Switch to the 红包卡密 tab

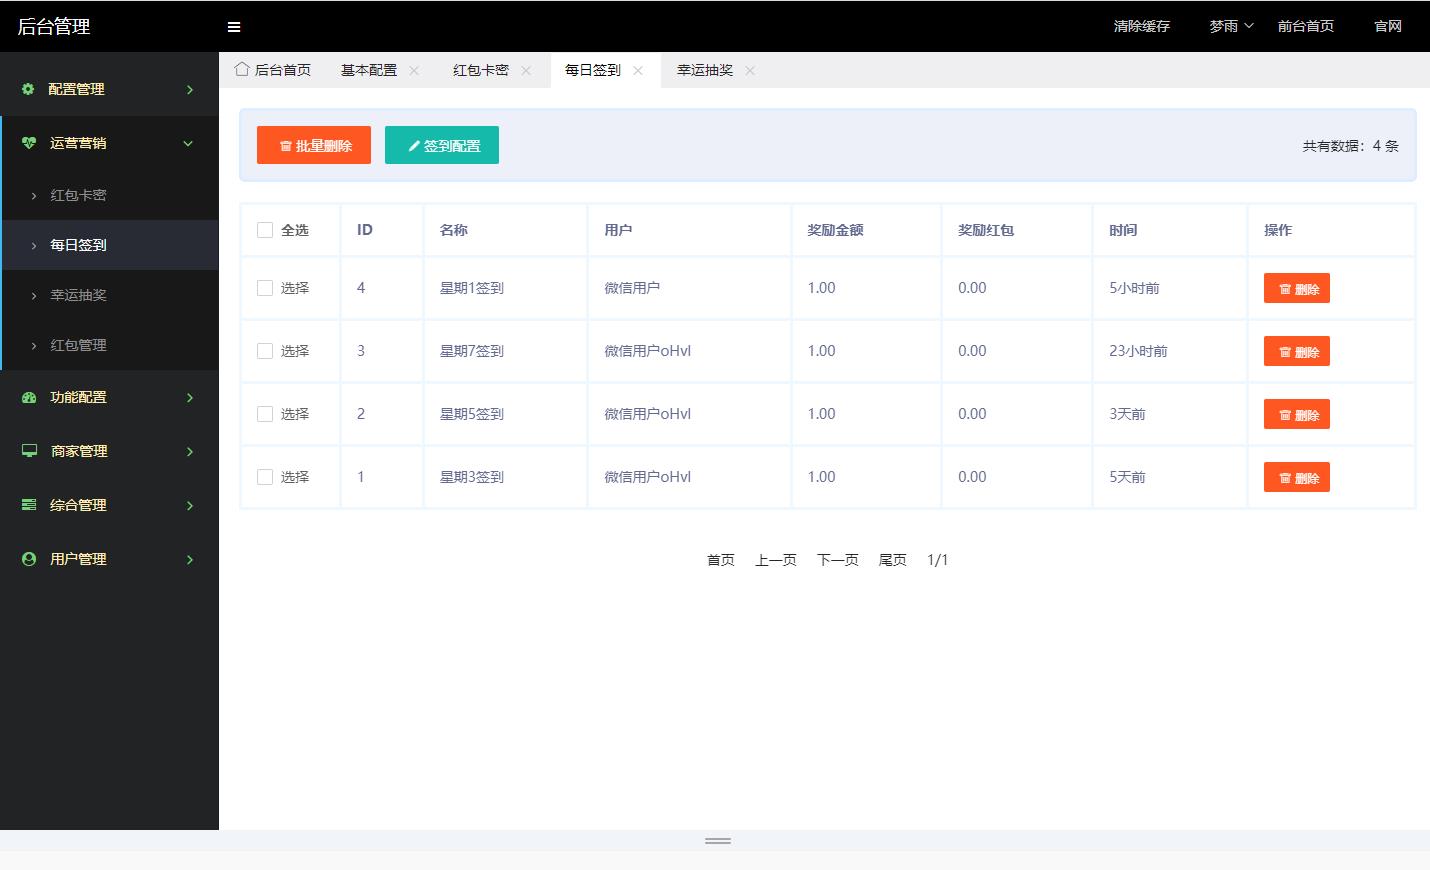pos(481,70)
